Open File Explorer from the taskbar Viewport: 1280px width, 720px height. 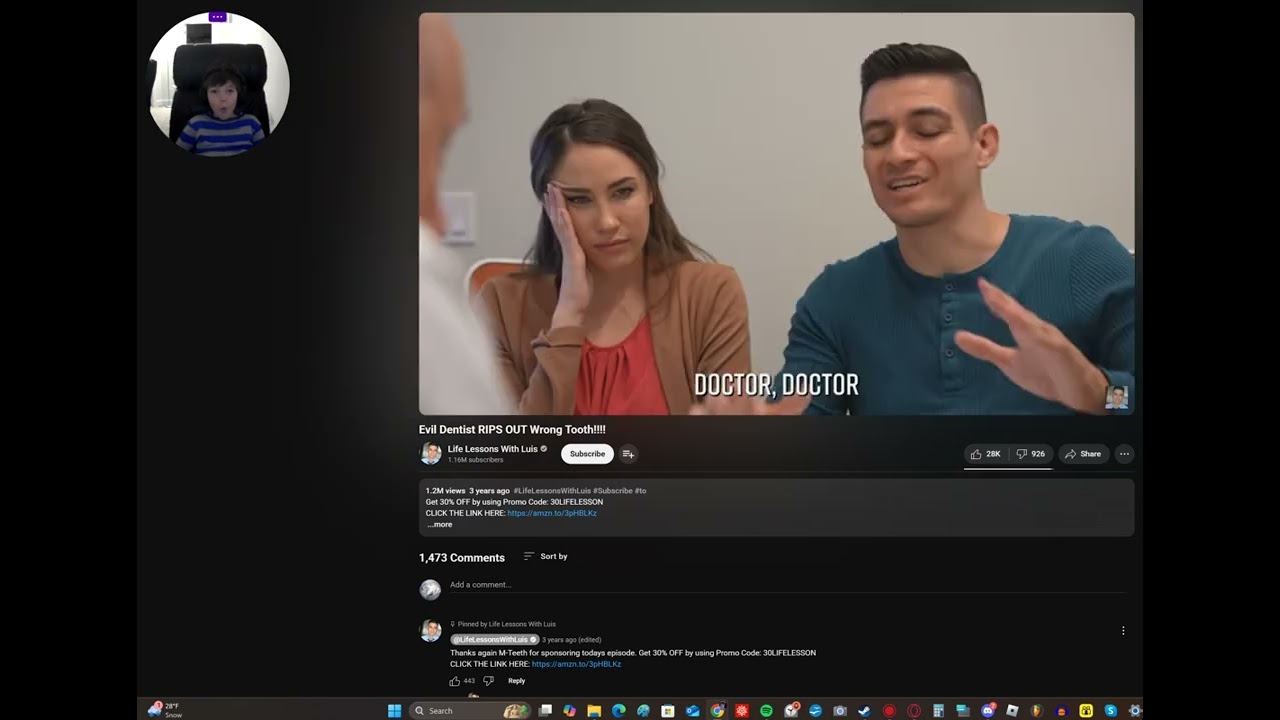pyautogui.click(x=594, y=710)
